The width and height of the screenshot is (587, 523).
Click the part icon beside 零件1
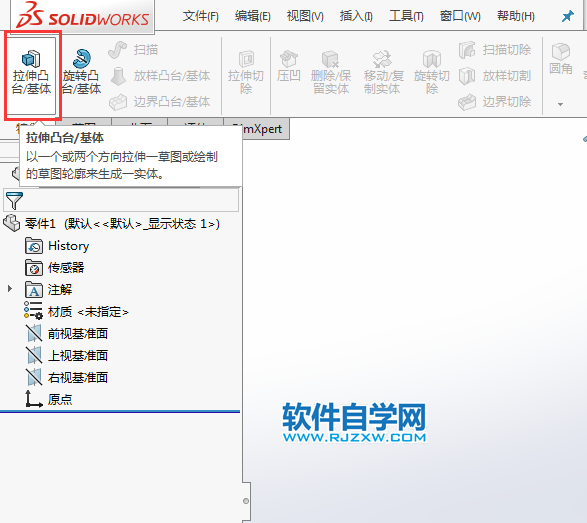point(12,223)
